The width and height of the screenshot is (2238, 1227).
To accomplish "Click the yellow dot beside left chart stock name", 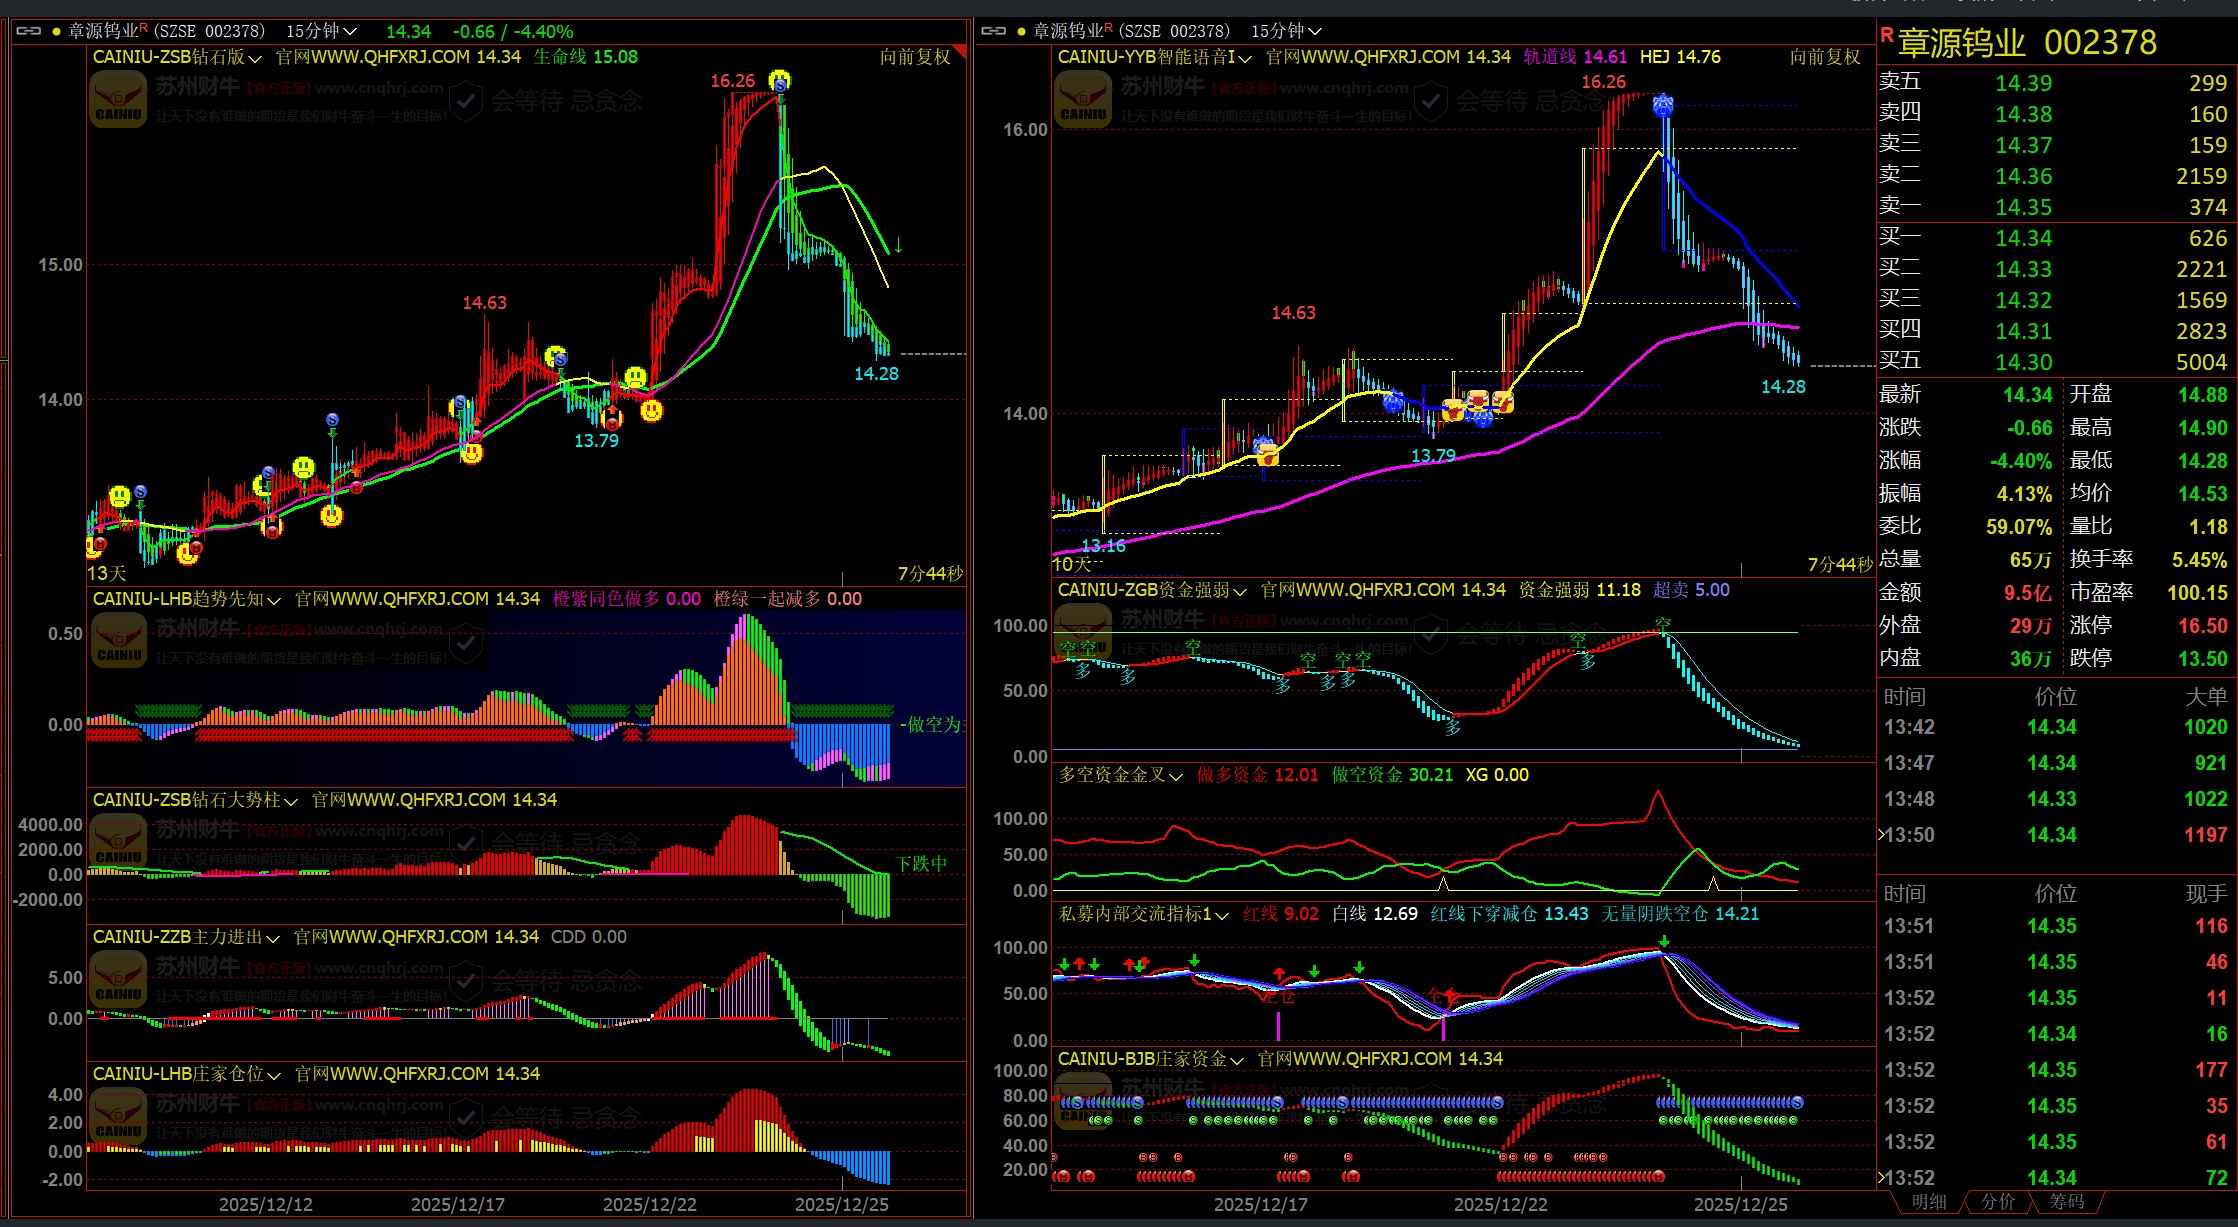I will [56, 32].
